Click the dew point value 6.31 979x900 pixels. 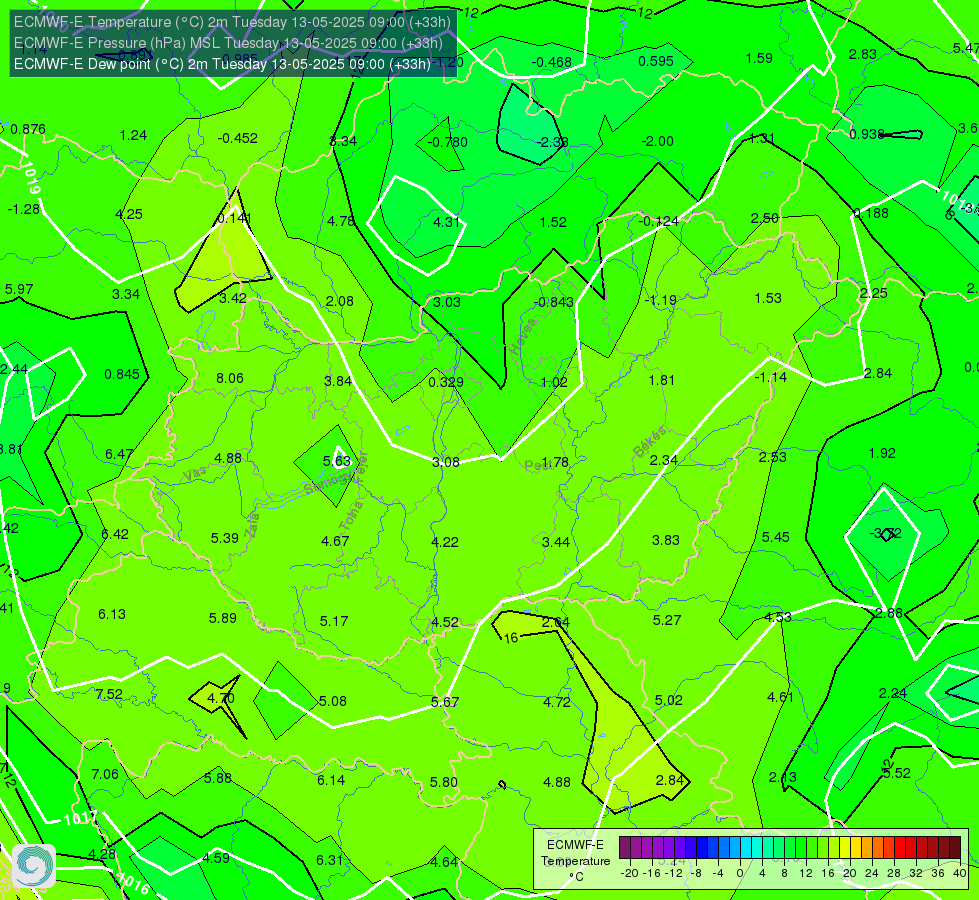(330, 860)
